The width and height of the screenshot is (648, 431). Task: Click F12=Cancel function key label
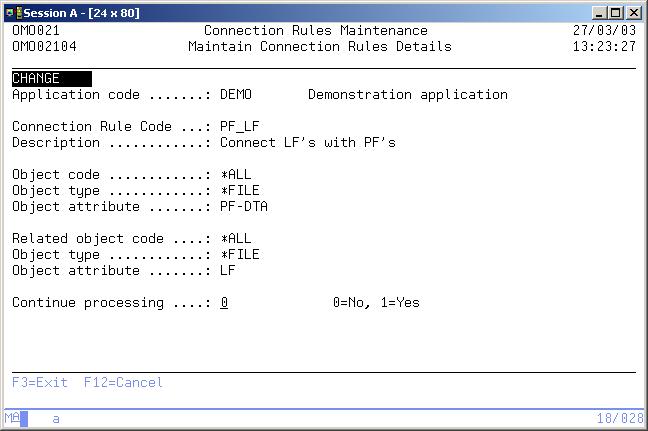point(123,383)
